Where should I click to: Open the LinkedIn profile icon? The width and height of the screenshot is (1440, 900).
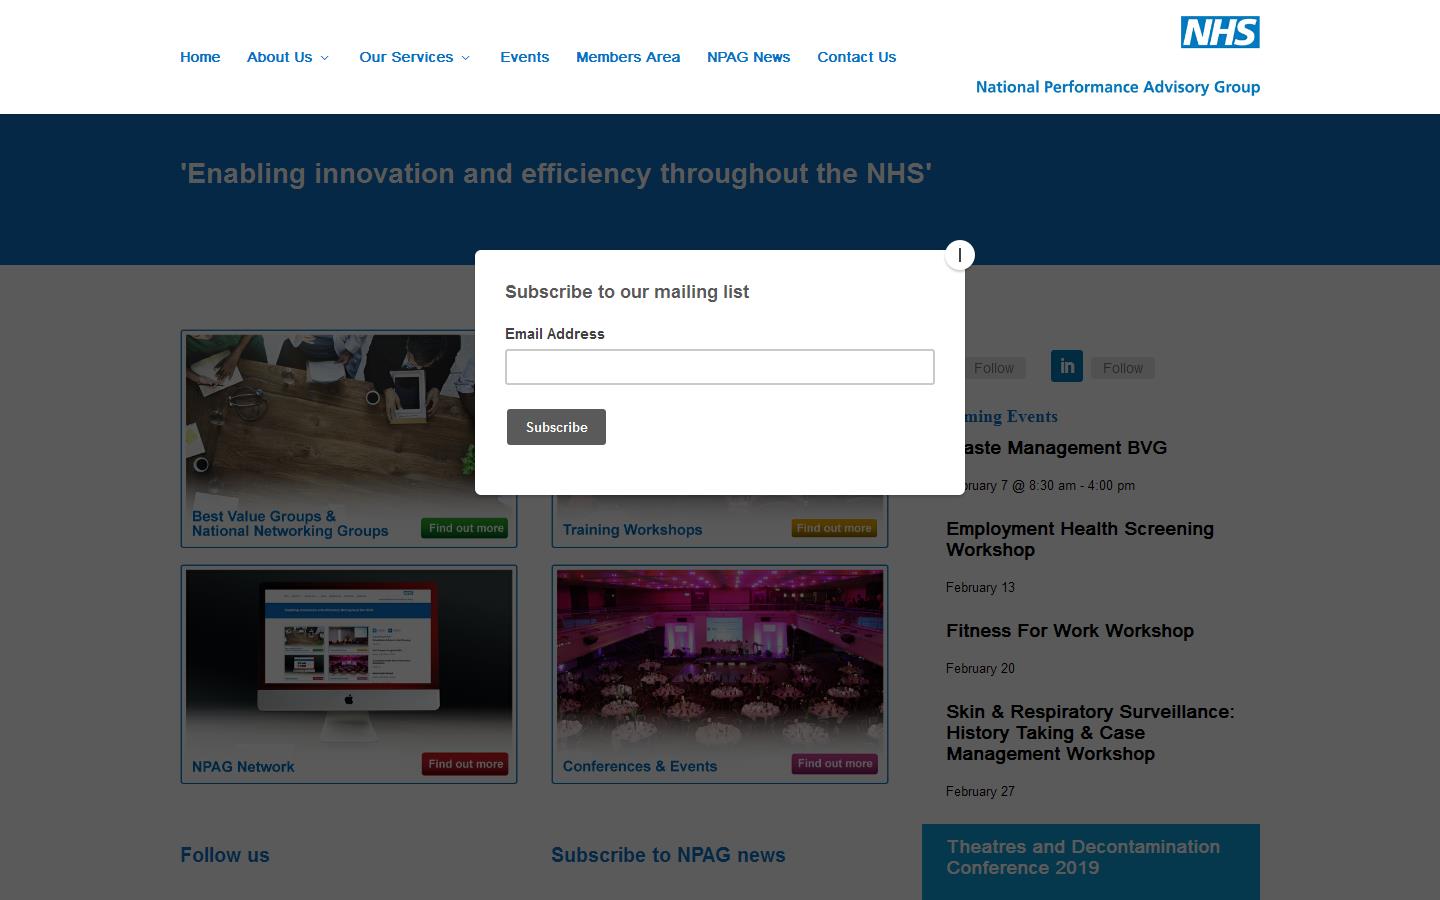(x=1066, y=366)
